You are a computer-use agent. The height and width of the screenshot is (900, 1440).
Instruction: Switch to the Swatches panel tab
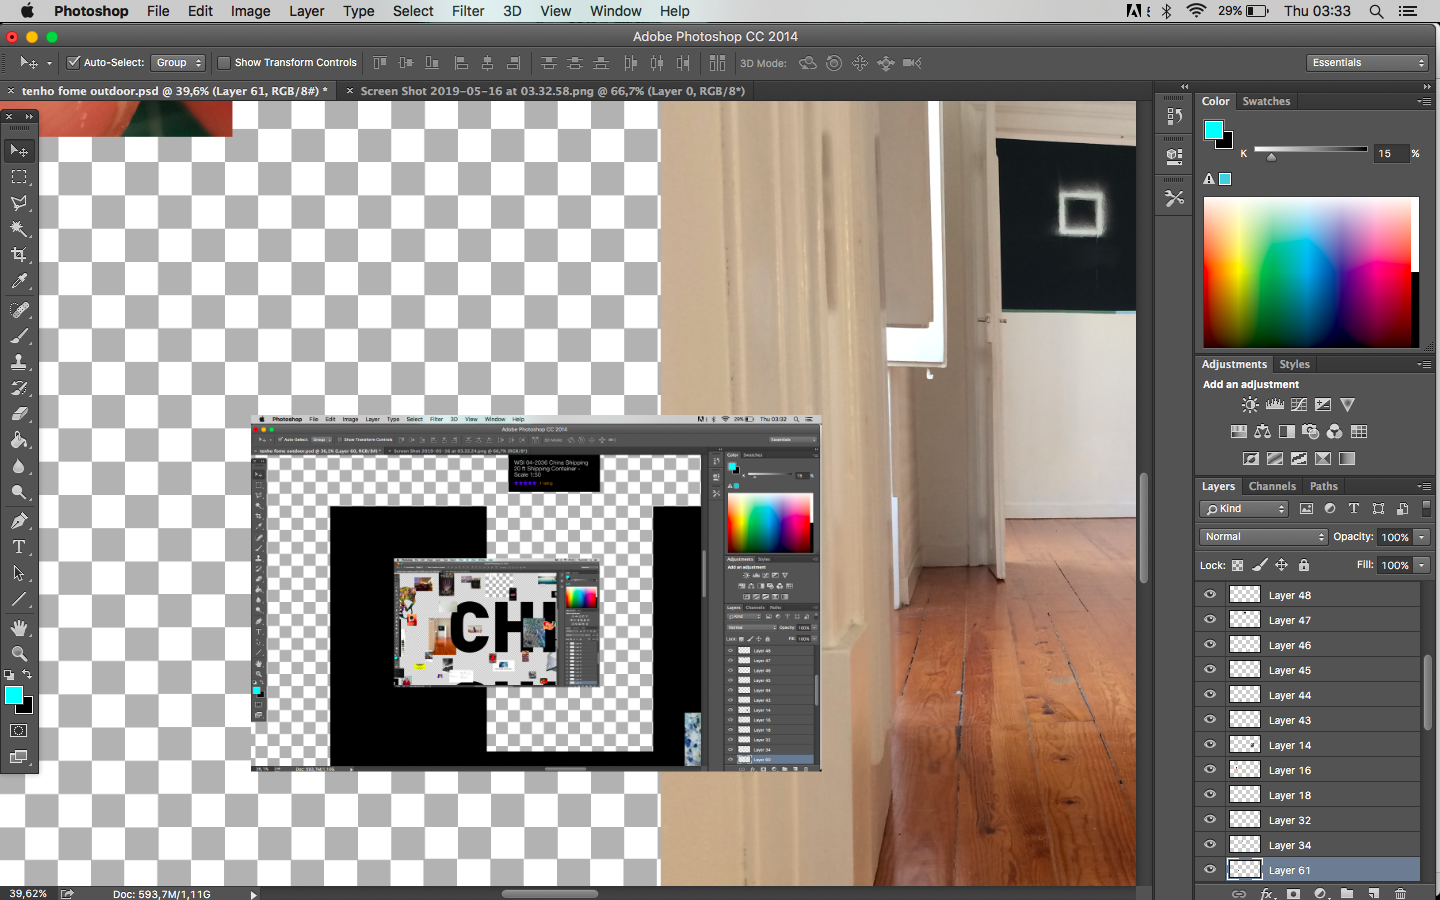pos(1266,101)
